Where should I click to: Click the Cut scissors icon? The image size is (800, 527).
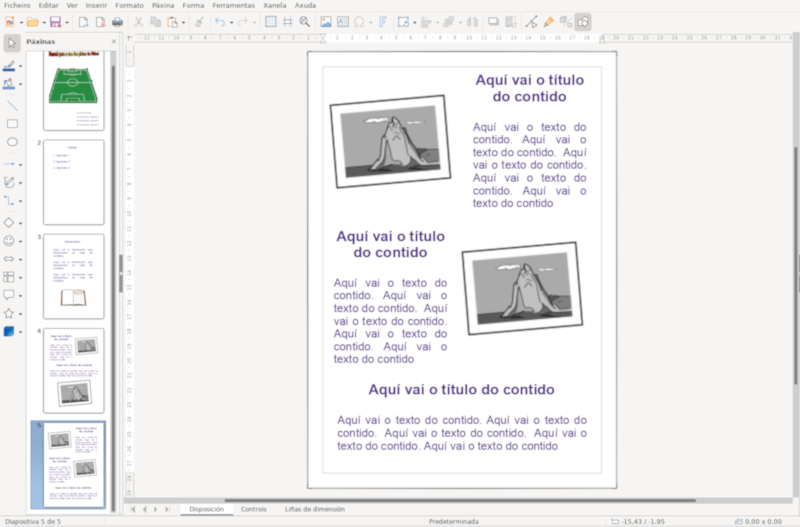click(x=138, y=21)
